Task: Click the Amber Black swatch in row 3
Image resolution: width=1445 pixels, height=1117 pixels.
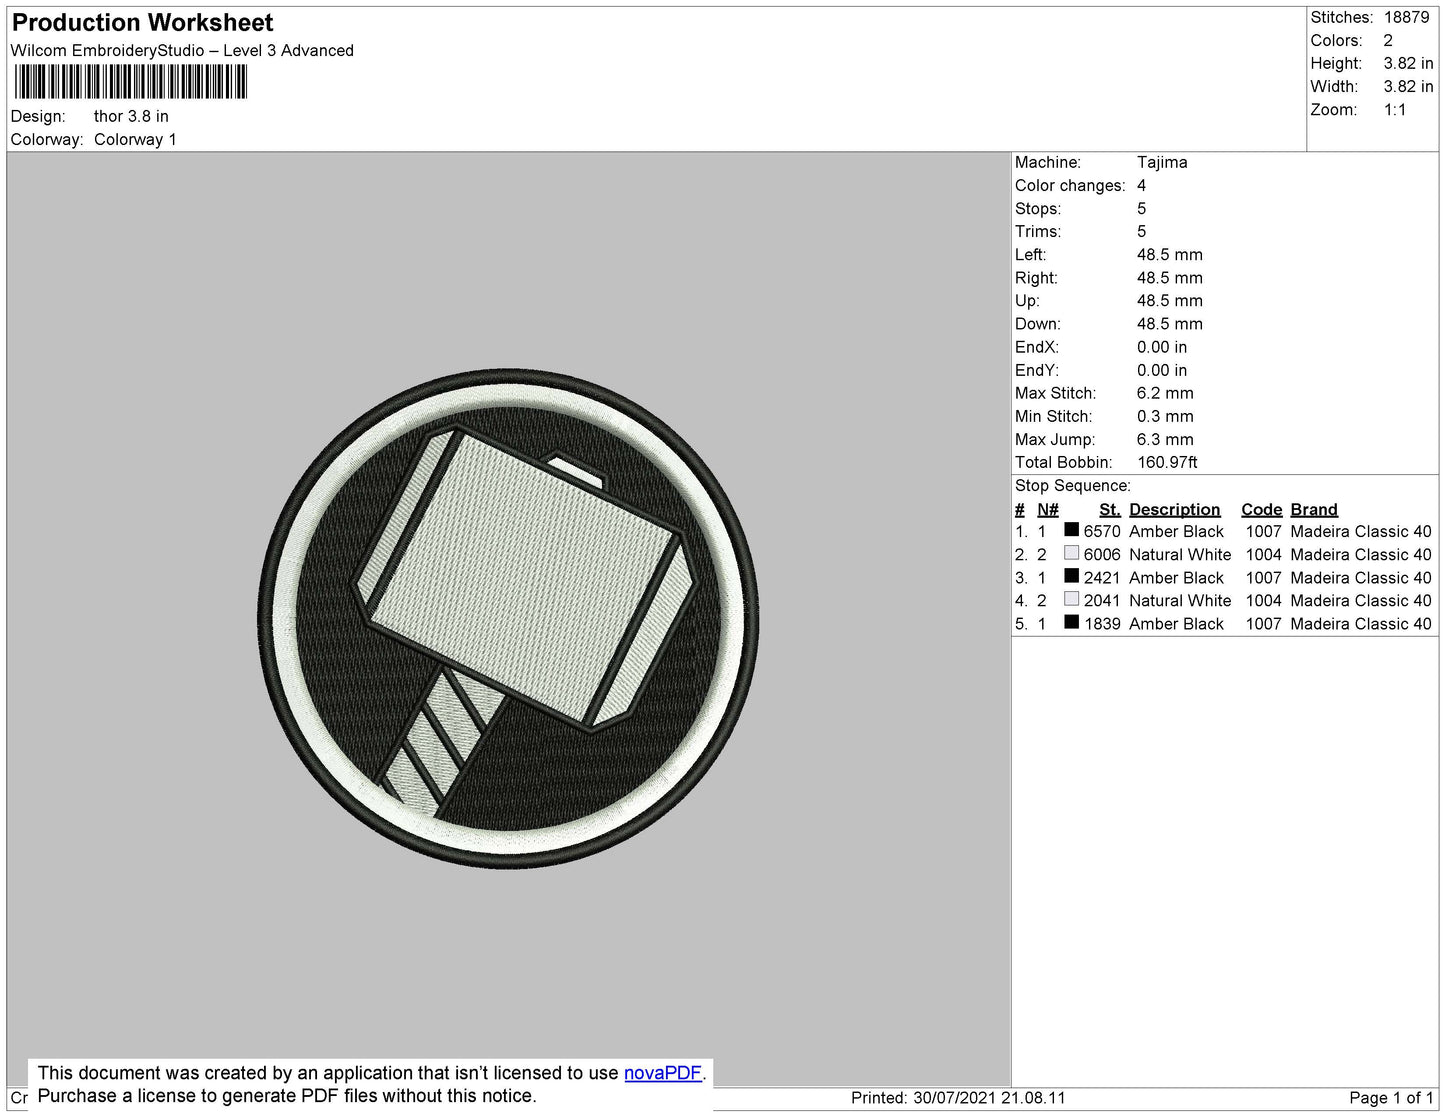Action: pos(1071,576)
